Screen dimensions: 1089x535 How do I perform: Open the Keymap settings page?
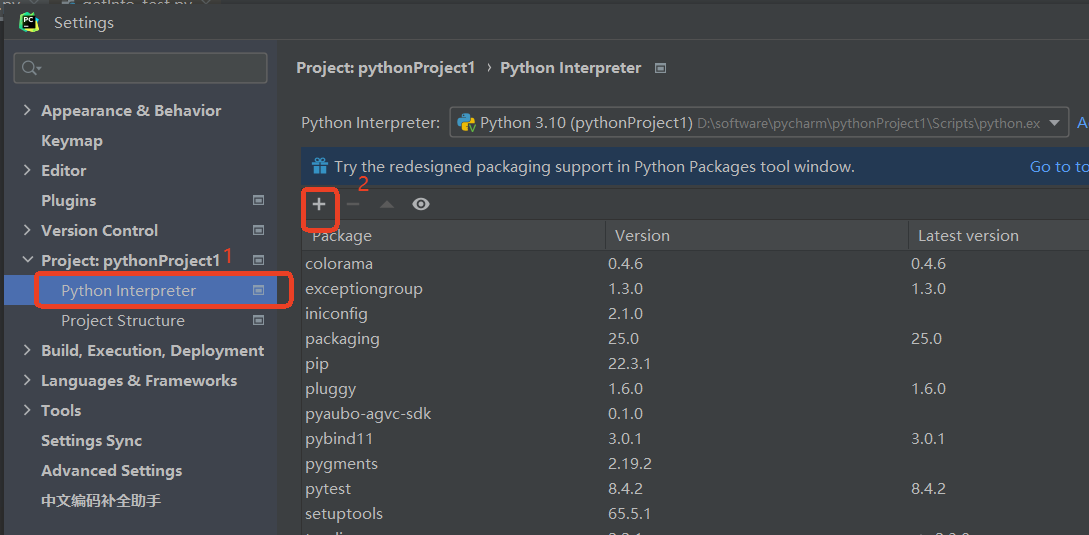coord(71,141)
